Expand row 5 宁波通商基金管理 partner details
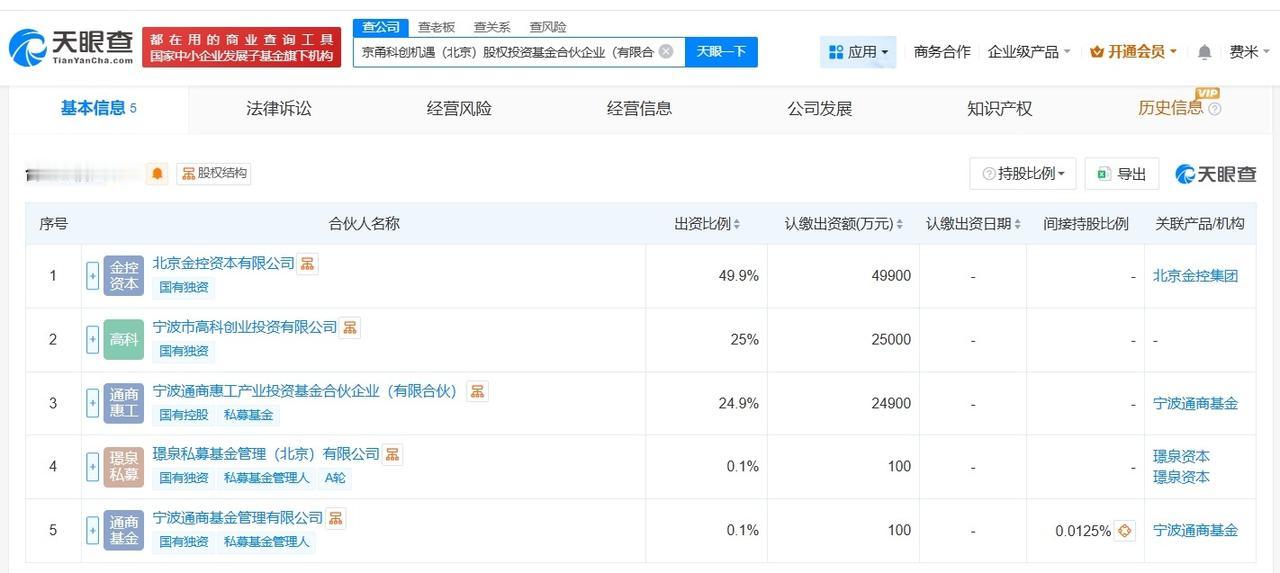The image size is (1280, 573). click(93, 531)
